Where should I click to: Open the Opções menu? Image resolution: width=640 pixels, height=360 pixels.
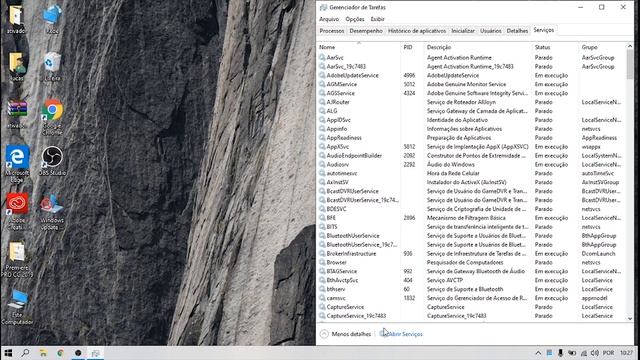pyautogui.click(x=355, y=19)
